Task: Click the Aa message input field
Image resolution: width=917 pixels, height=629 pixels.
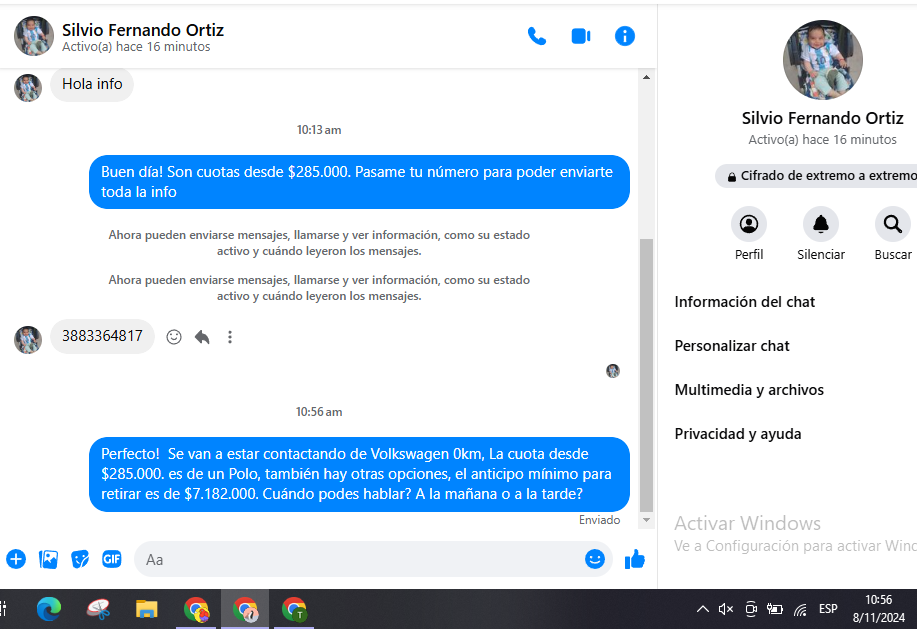Action: tap(360, 559)
